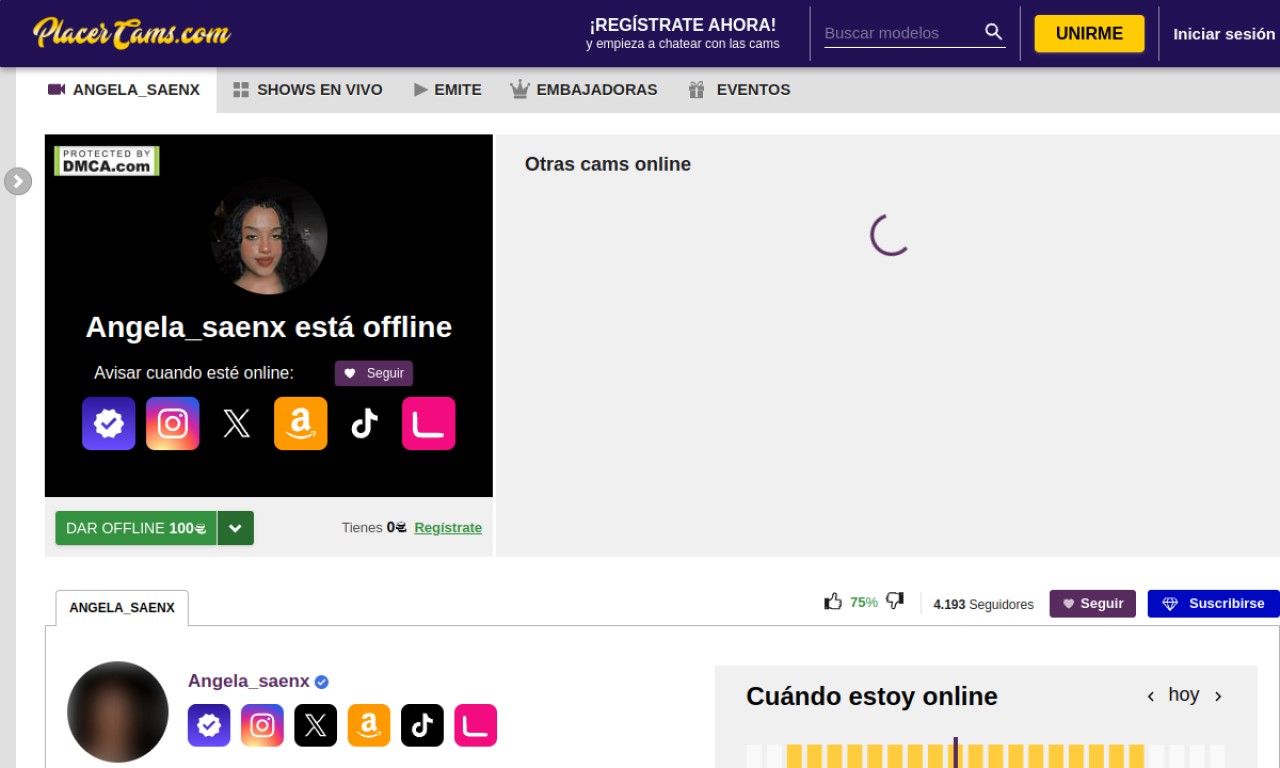1280x768 pixels.
Task: Click the UNIRME button
Action: click(1089, 33)
